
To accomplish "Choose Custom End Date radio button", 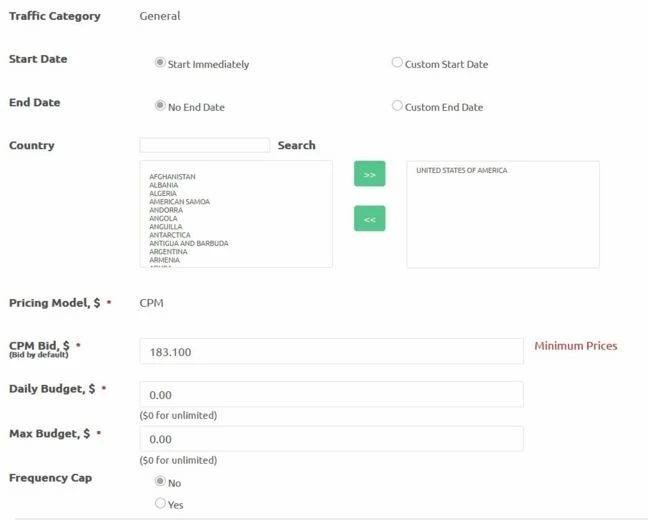I will coord(397,106).
